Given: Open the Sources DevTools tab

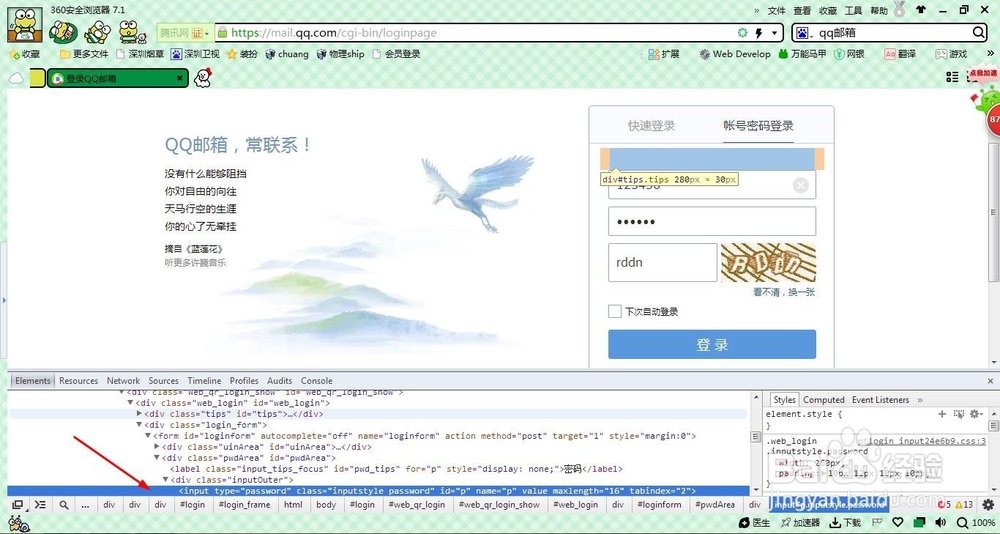Looking at the screenshot, I should (x=164, y=380).
